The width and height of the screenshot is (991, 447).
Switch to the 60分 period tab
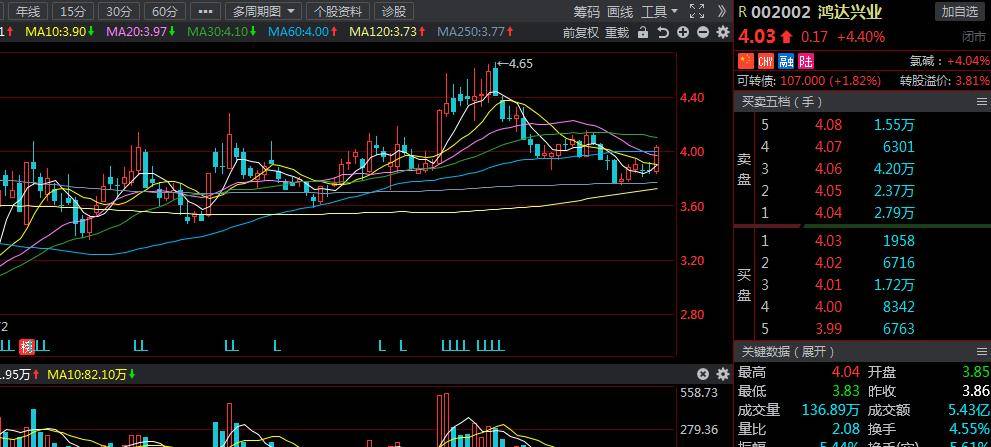(x=165, y=11)
